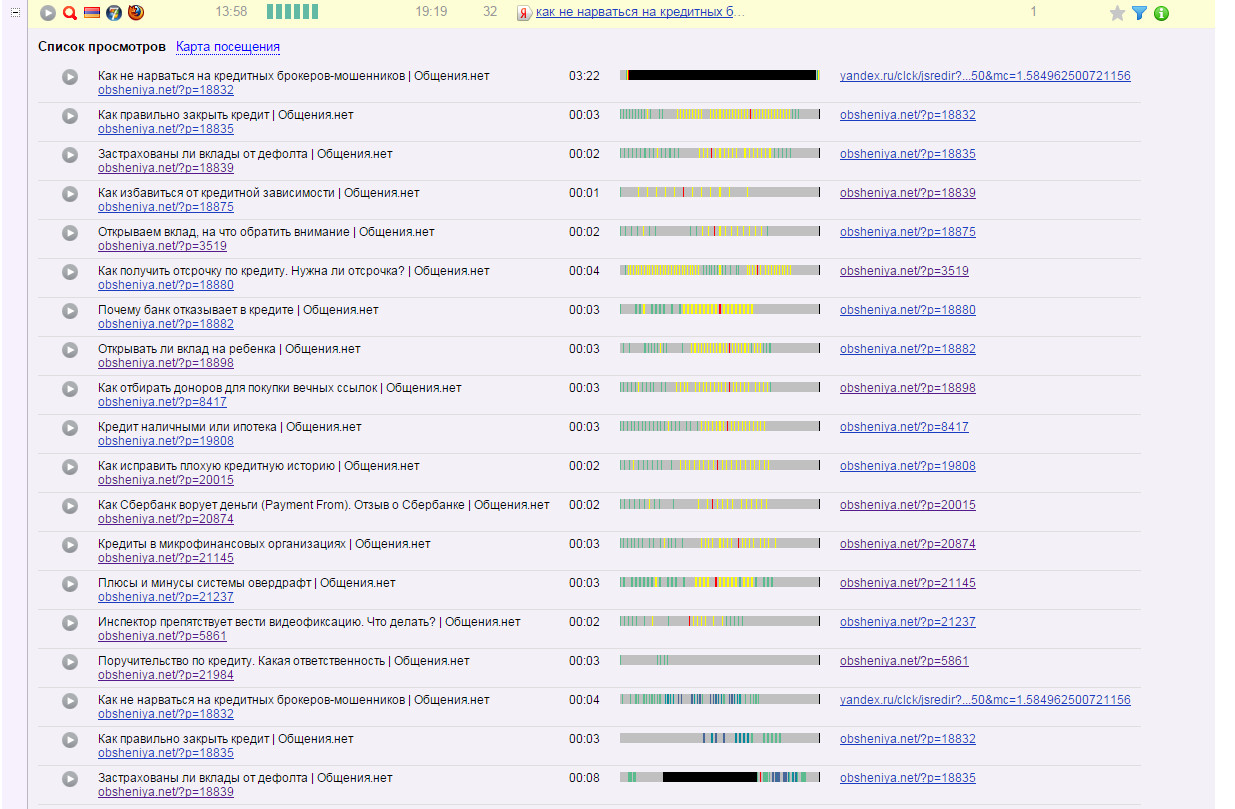
Task: Open page link ?p=8417 under 'Как отбирать доноров'
Action: click(162, 402)
